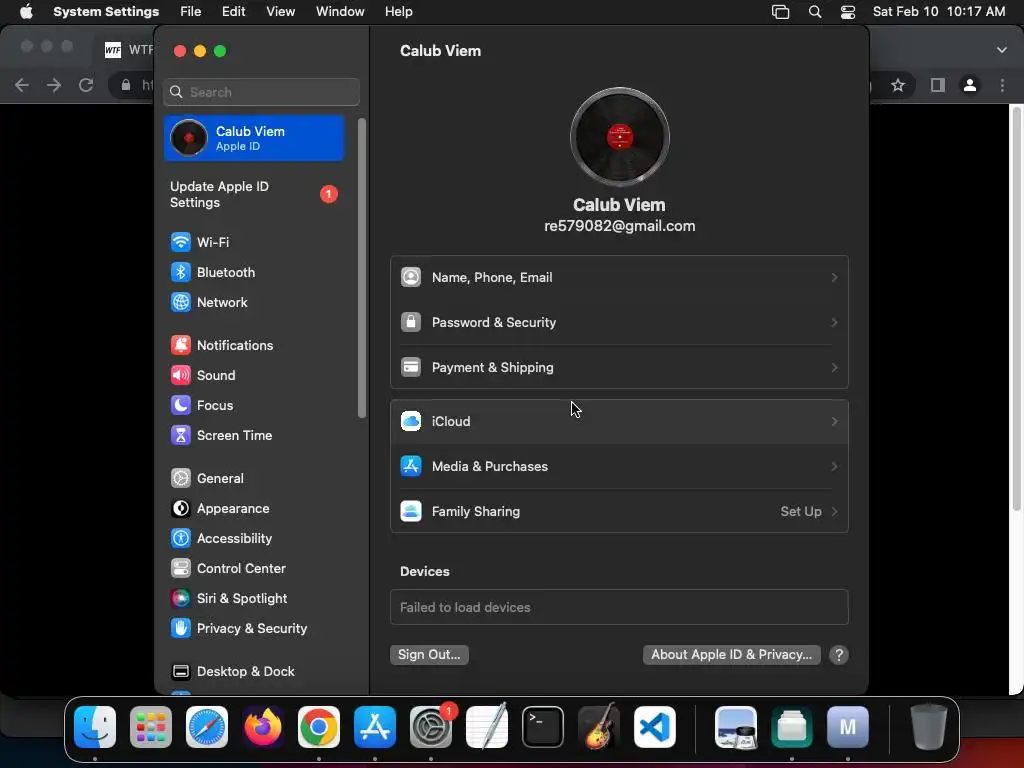The image size is (1024, 768).
Task: Open Google Chrome from the Dock
Action: point(319,727)
